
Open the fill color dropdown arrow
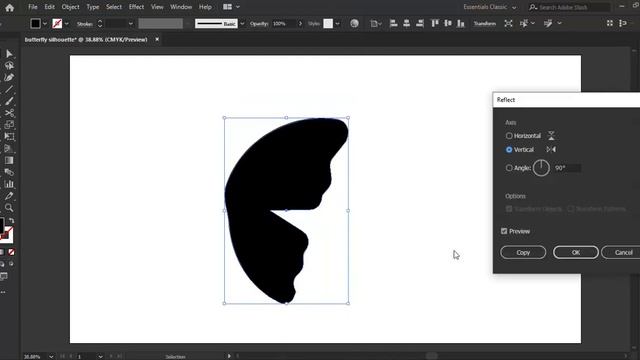[x=45, y=24]
